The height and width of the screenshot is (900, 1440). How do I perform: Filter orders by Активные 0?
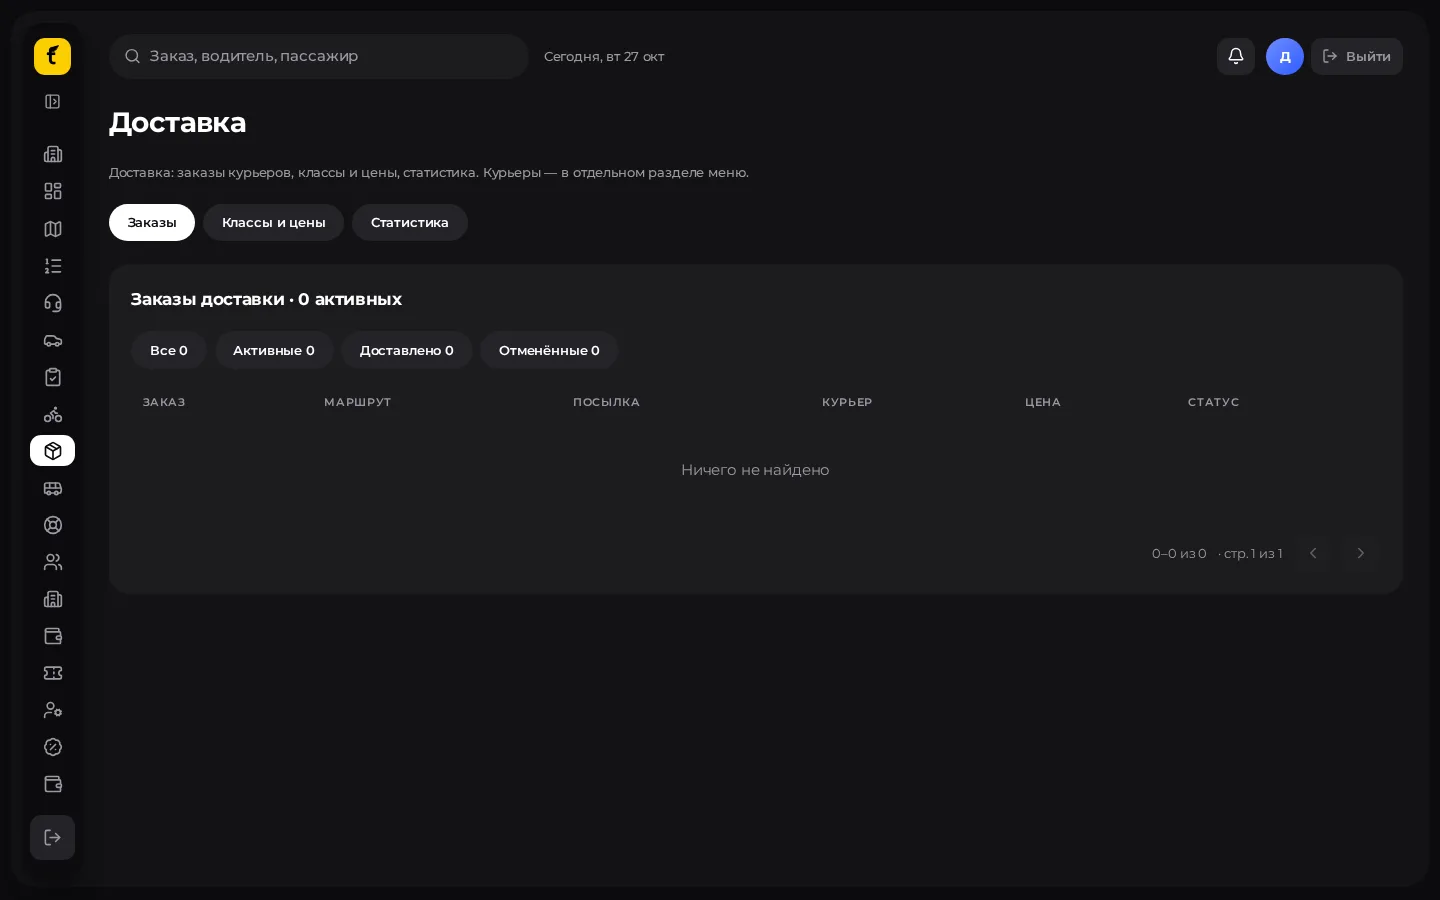pos(274,350)
